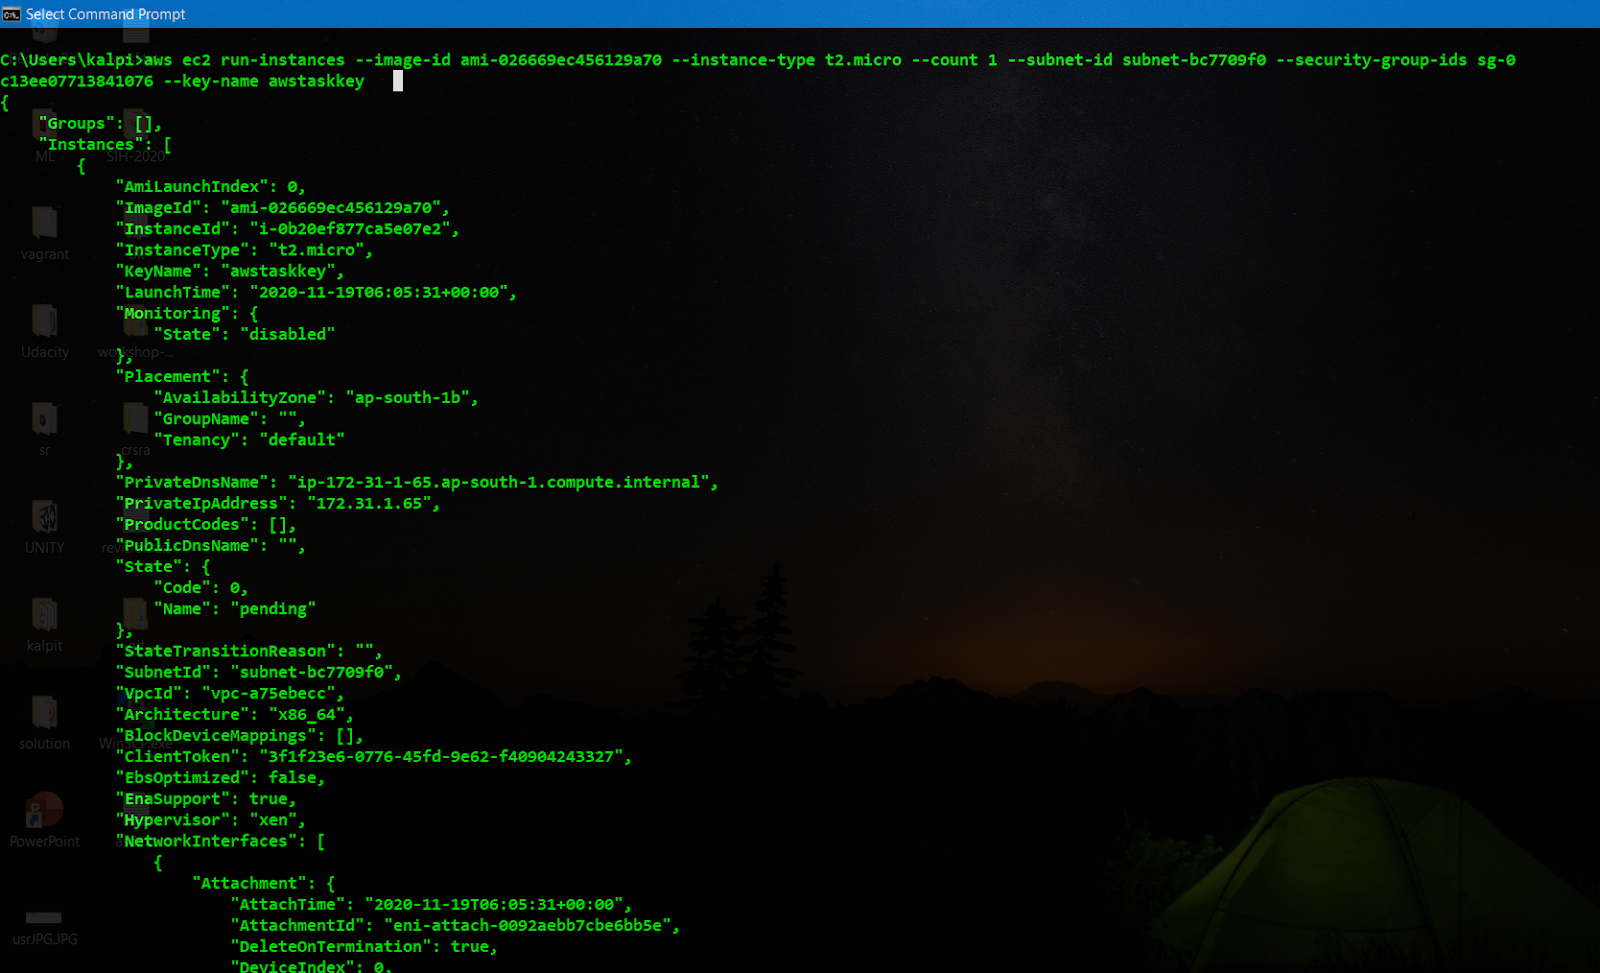
Task: Click the PowerPoint desktop shortcut icon
Action: (x=44, y=810)
